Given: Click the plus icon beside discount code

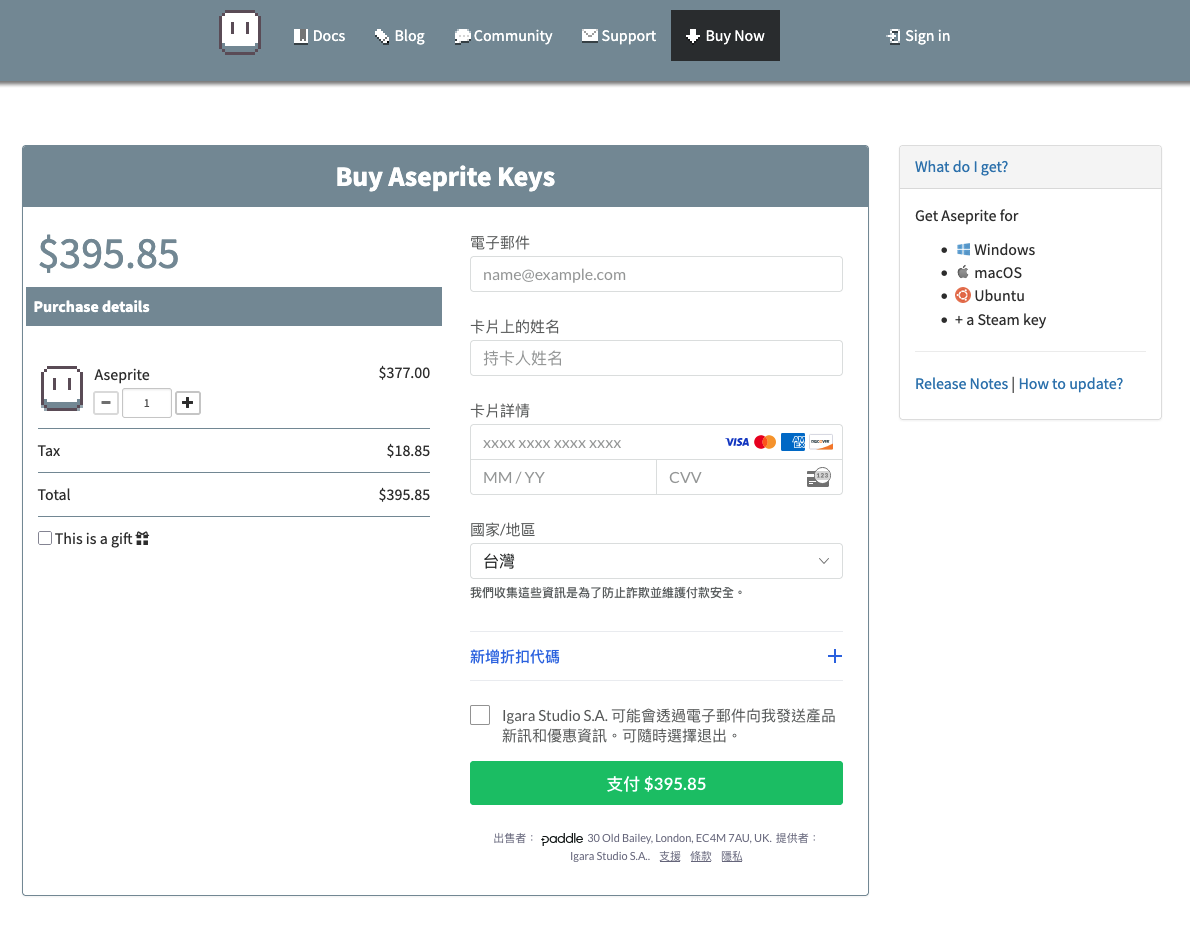Looking at the screenshot, I should 835,656.
